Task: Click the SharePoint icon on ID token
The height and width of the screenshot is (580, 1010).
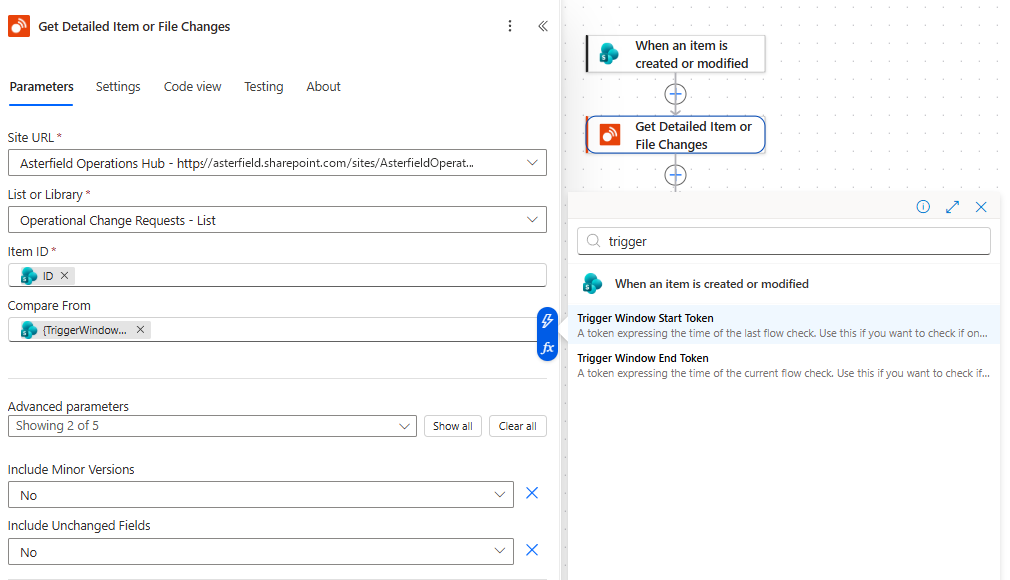Action: 29,276
